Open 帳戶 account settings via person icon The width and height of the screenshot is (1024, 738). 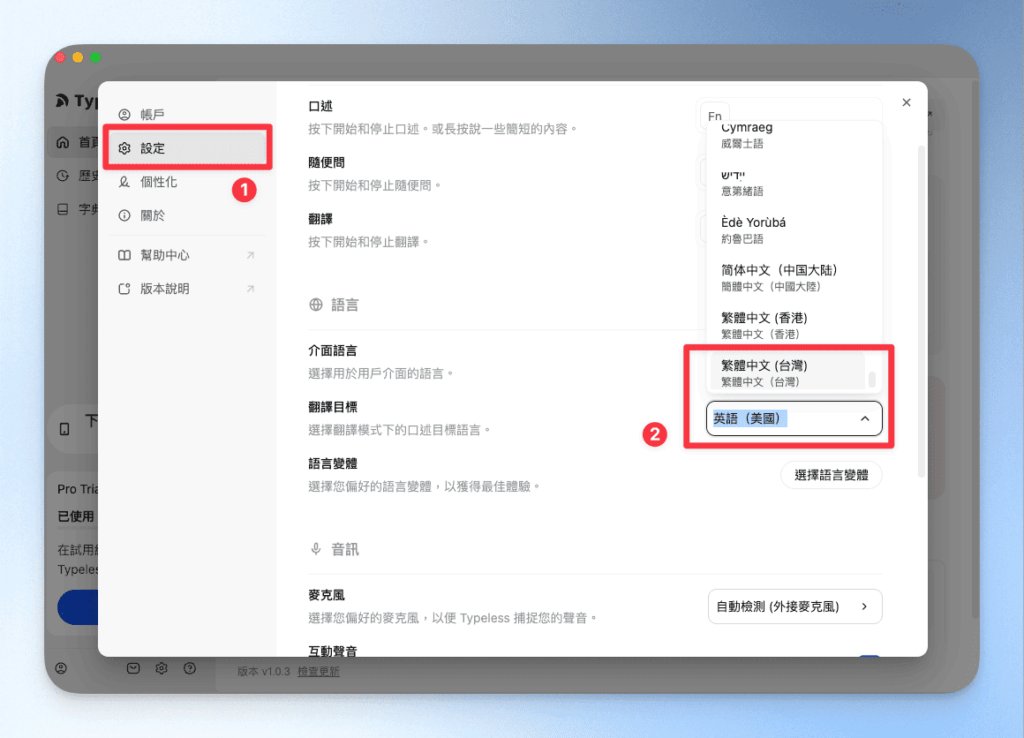pos(124,114)
